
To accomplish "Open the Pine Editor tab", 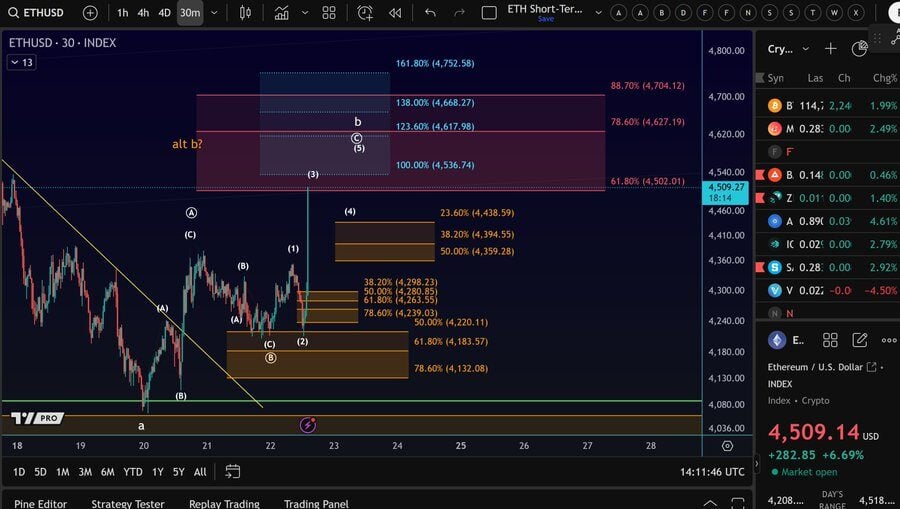I will [x=40, y=503].
